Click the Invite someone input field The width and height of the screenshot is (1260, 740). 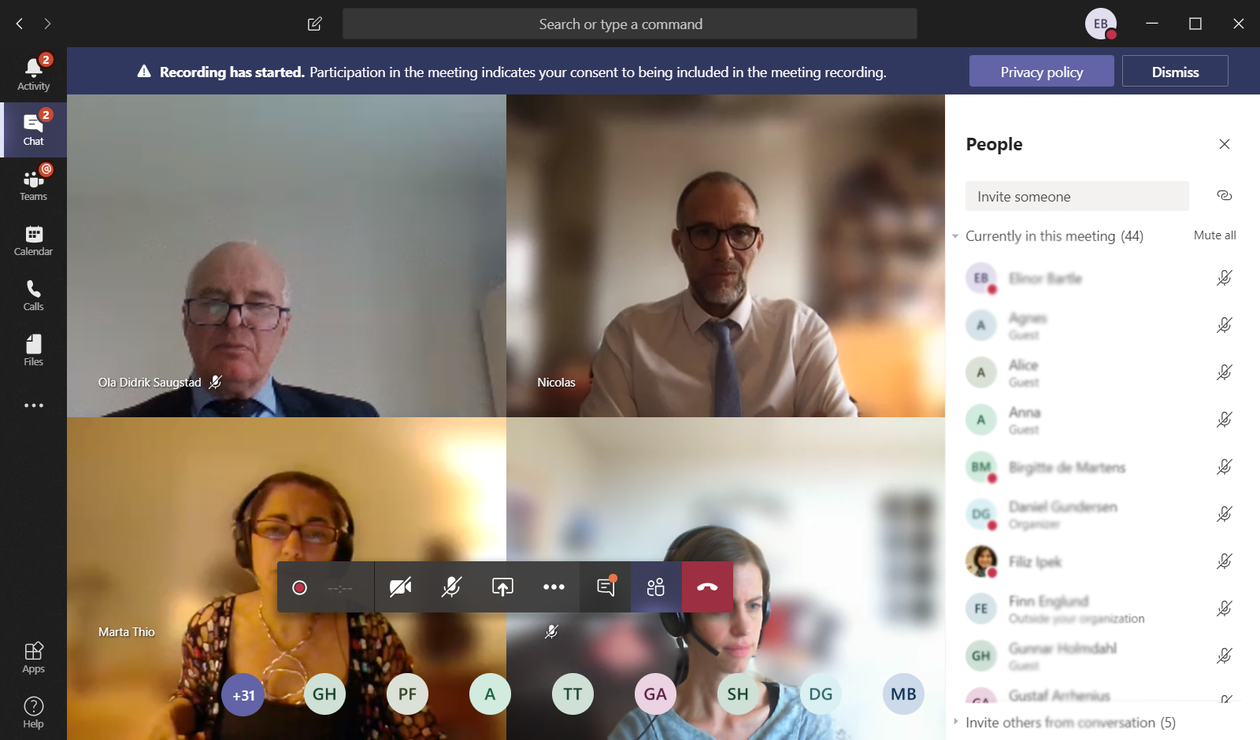click(x=1077, y=196)
